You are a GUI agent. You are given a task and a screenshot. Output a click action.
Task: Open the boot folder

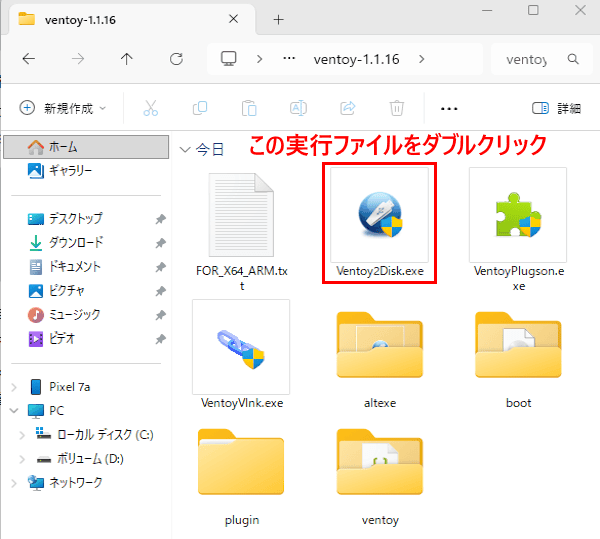click(518, 345)
